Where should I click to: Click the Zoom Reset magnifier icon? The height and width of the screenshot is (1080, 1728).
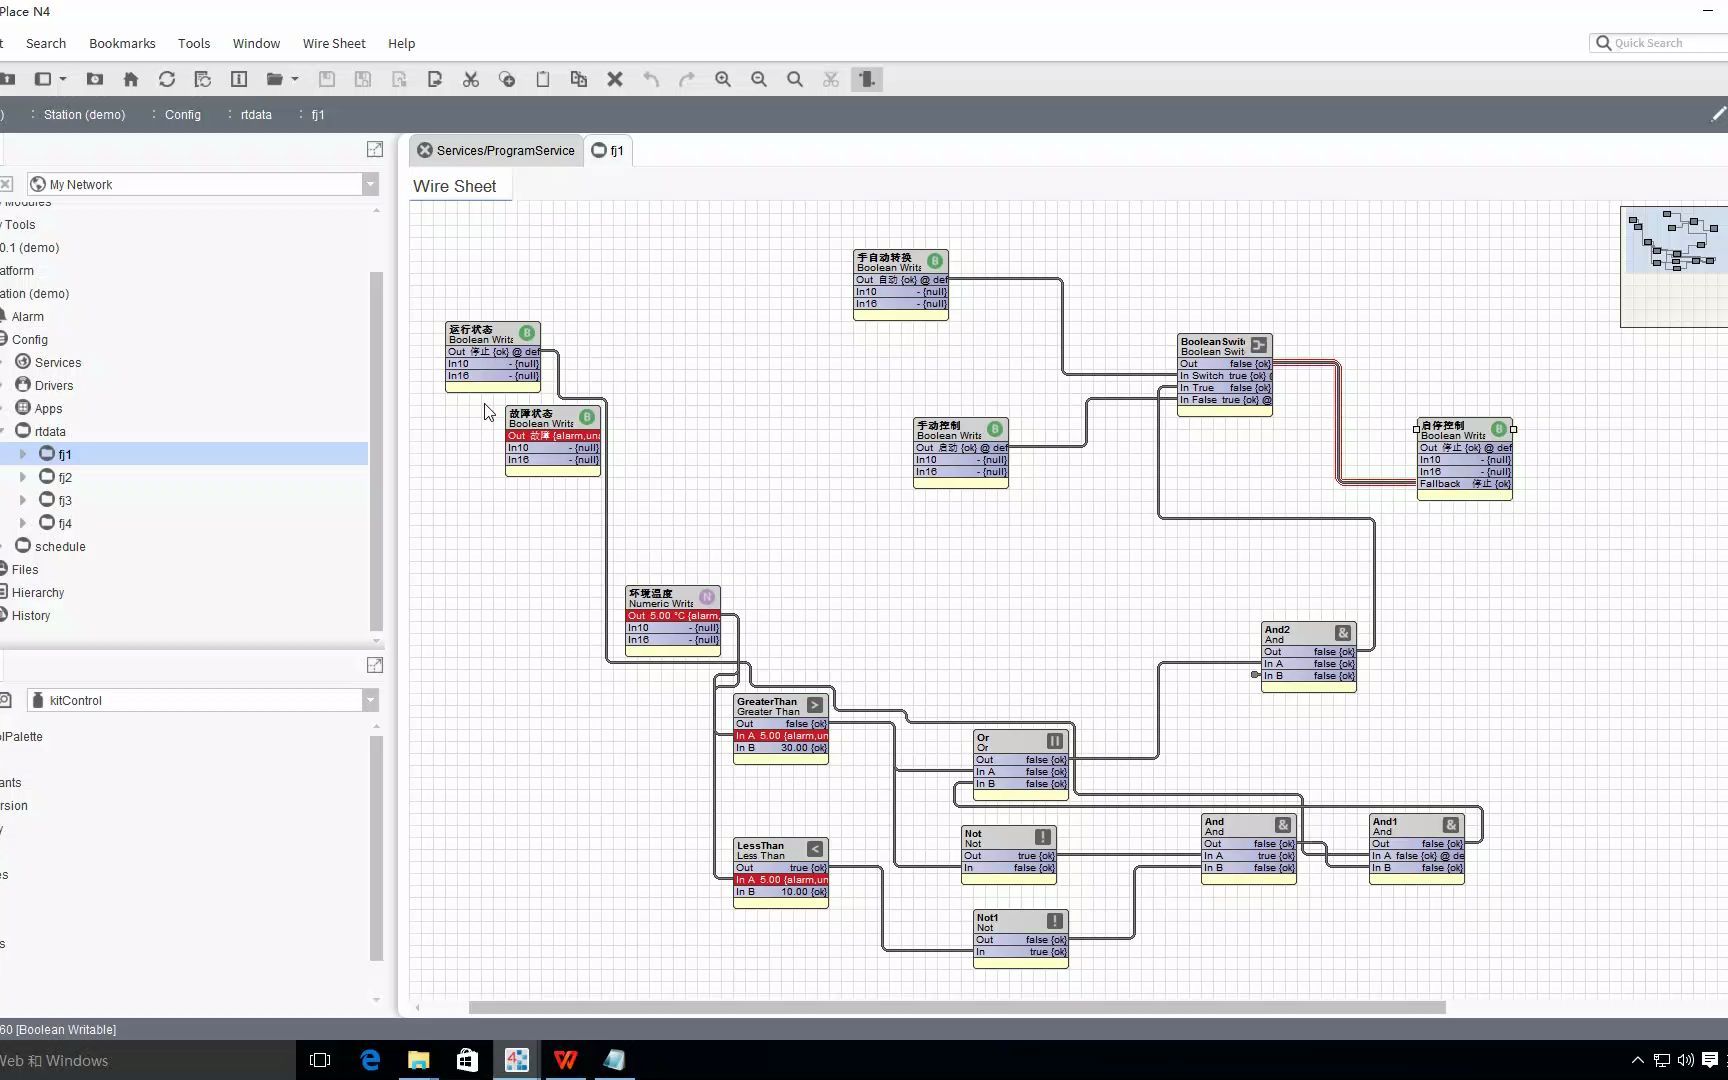[x=795, y=79]
